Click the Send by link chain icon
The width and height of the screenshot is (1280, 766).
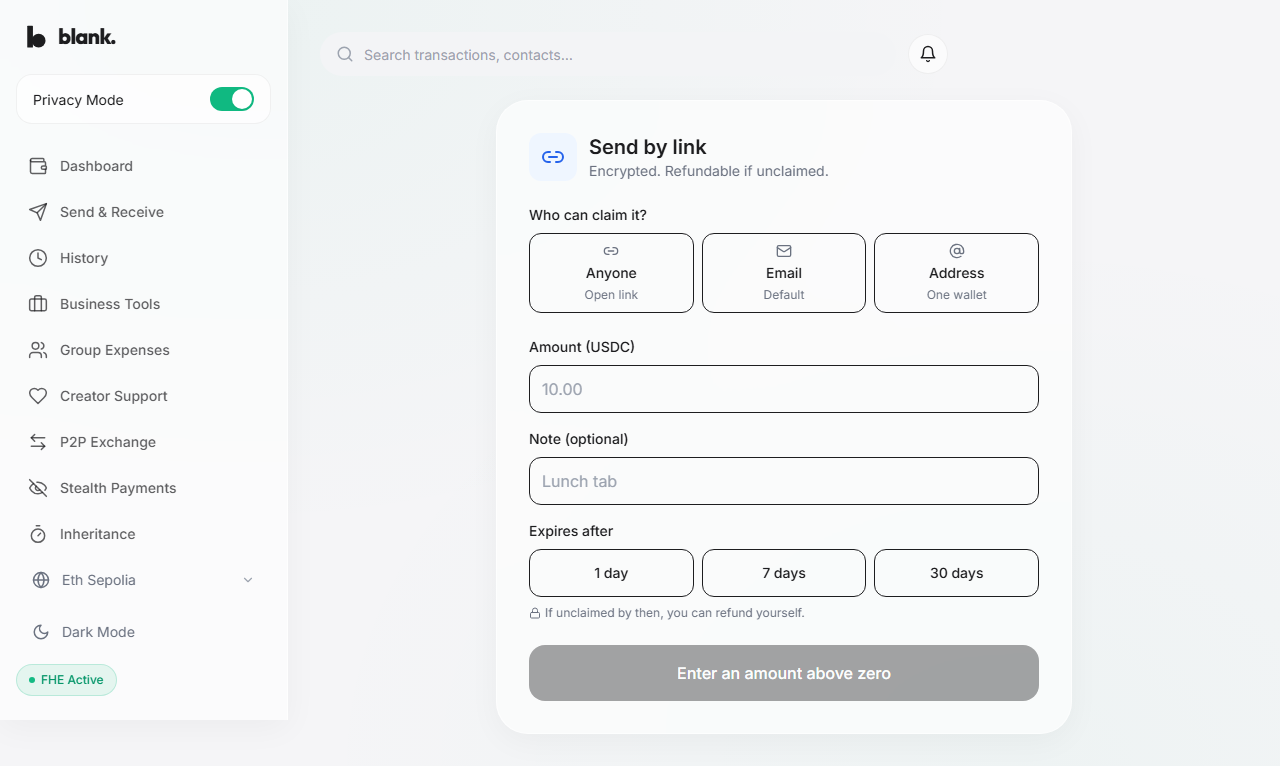(x=553, y=157)
